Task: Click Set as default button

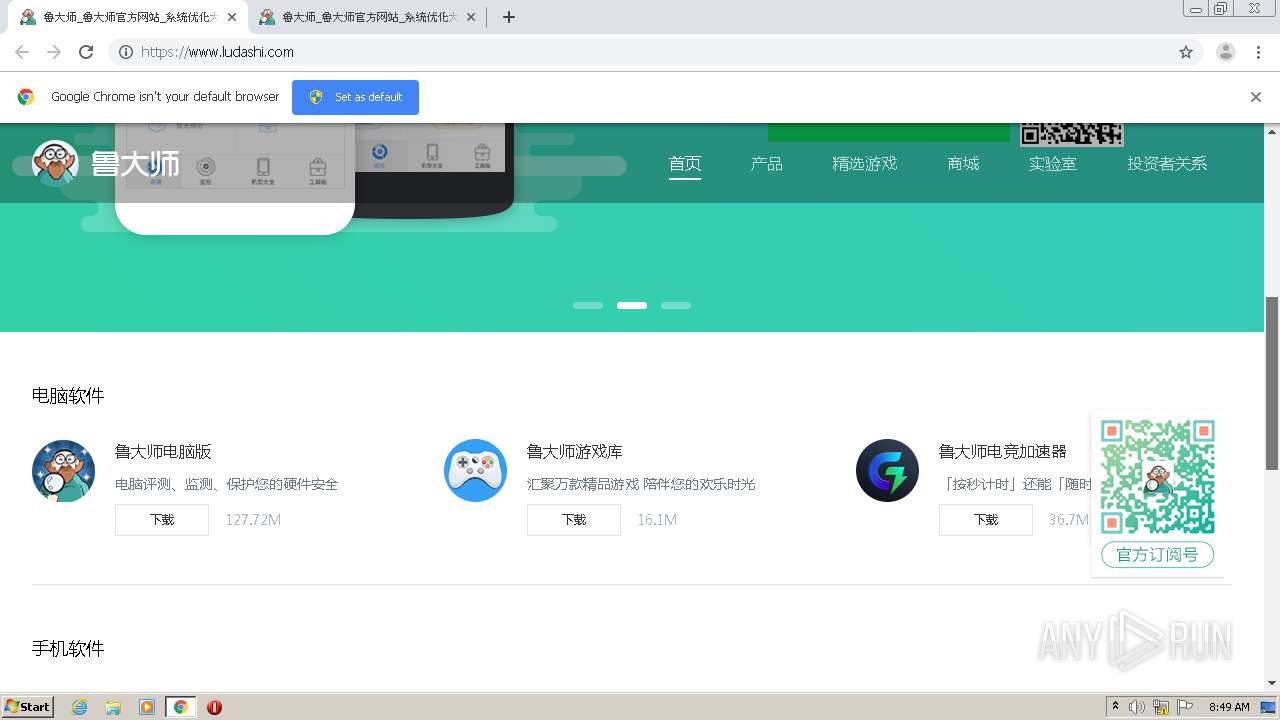Action: click(355, 97)
